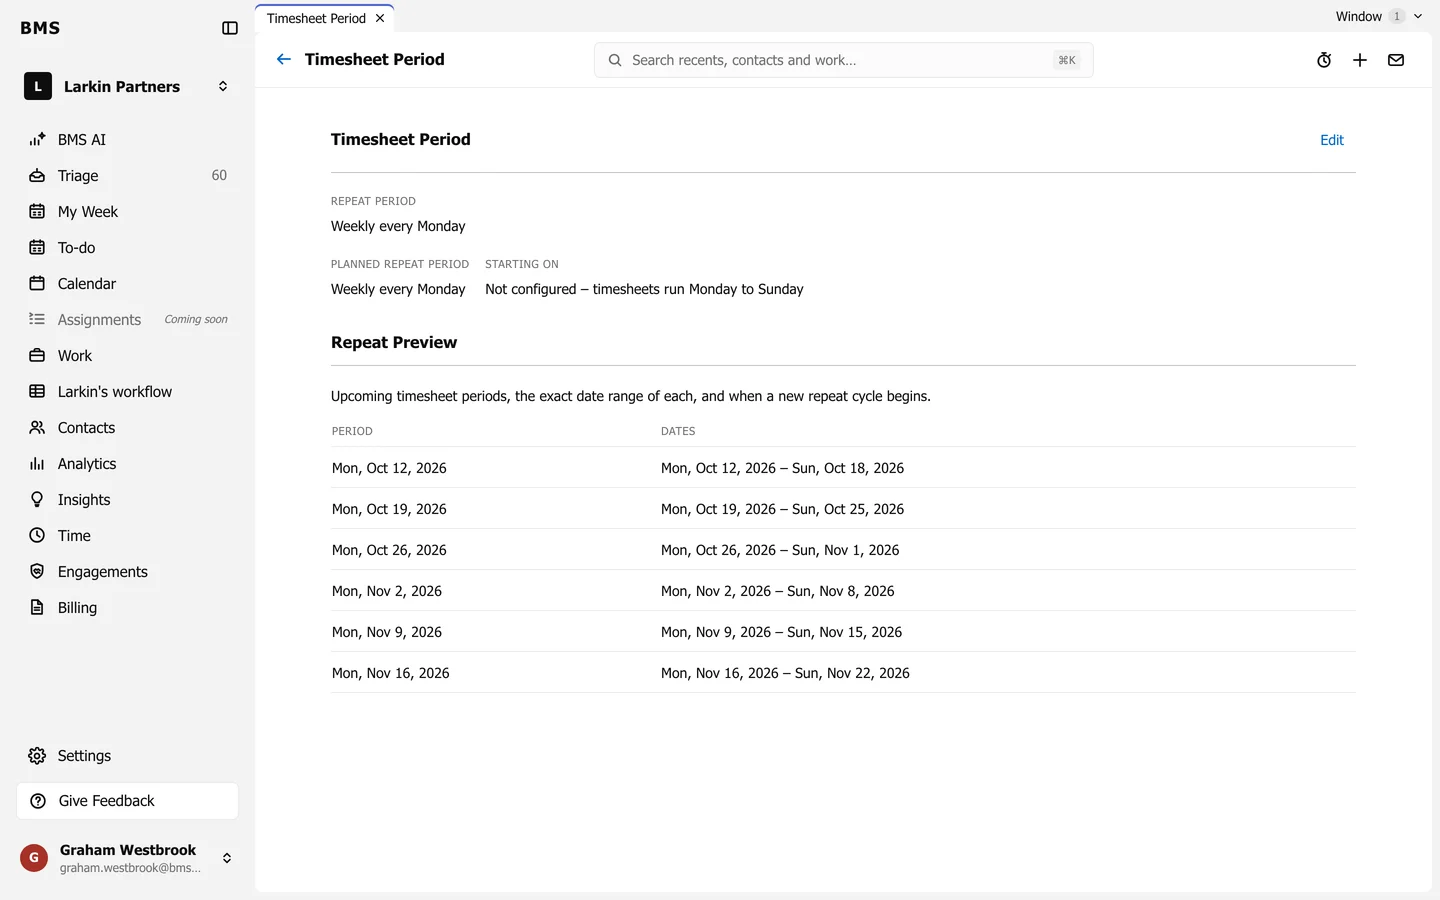
Task: Close the Timesheet Period tab
Action: (x=380, y=18)
